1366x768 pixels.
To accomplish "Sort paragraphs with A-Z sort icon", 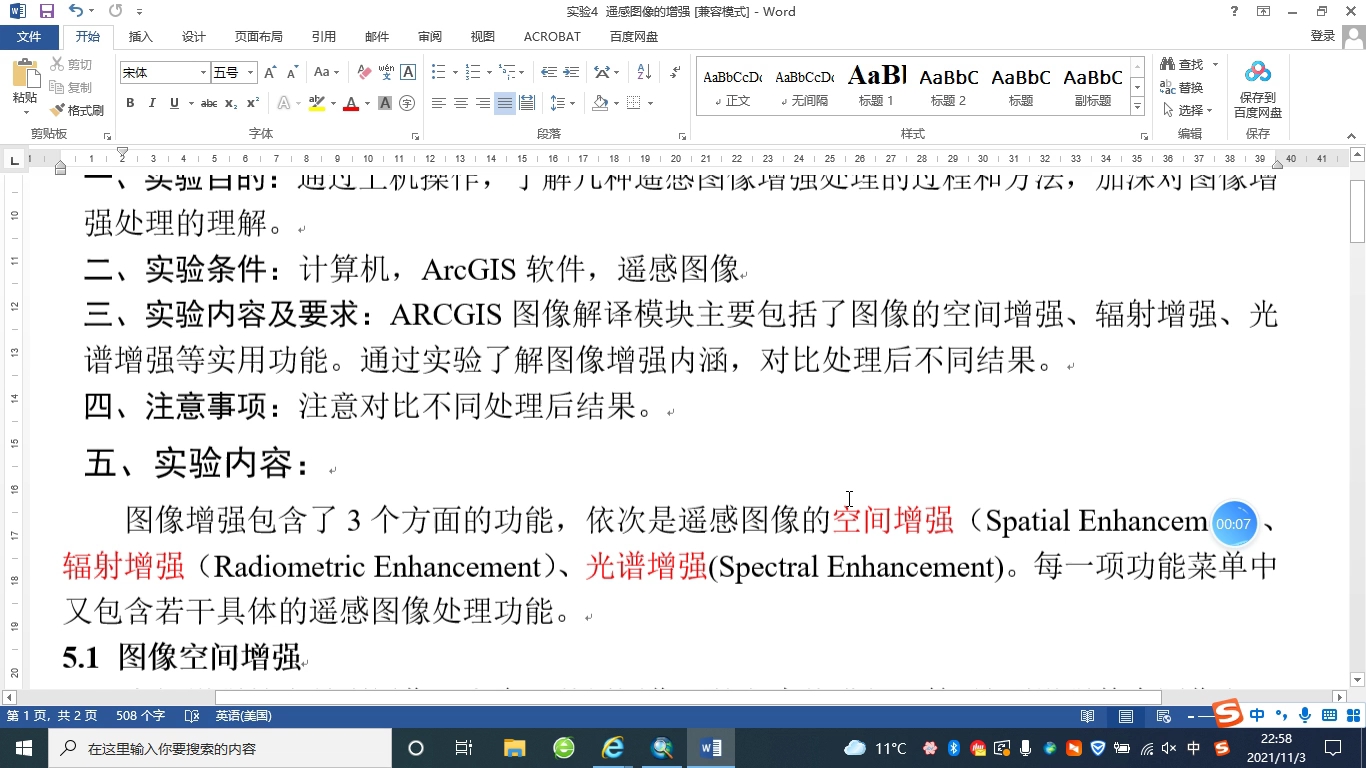I will pos(644,73).
